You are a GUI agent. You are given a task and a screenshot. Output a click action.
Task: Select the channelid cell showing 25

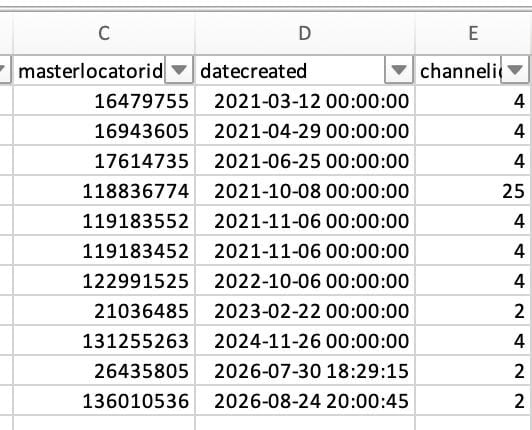472,191
